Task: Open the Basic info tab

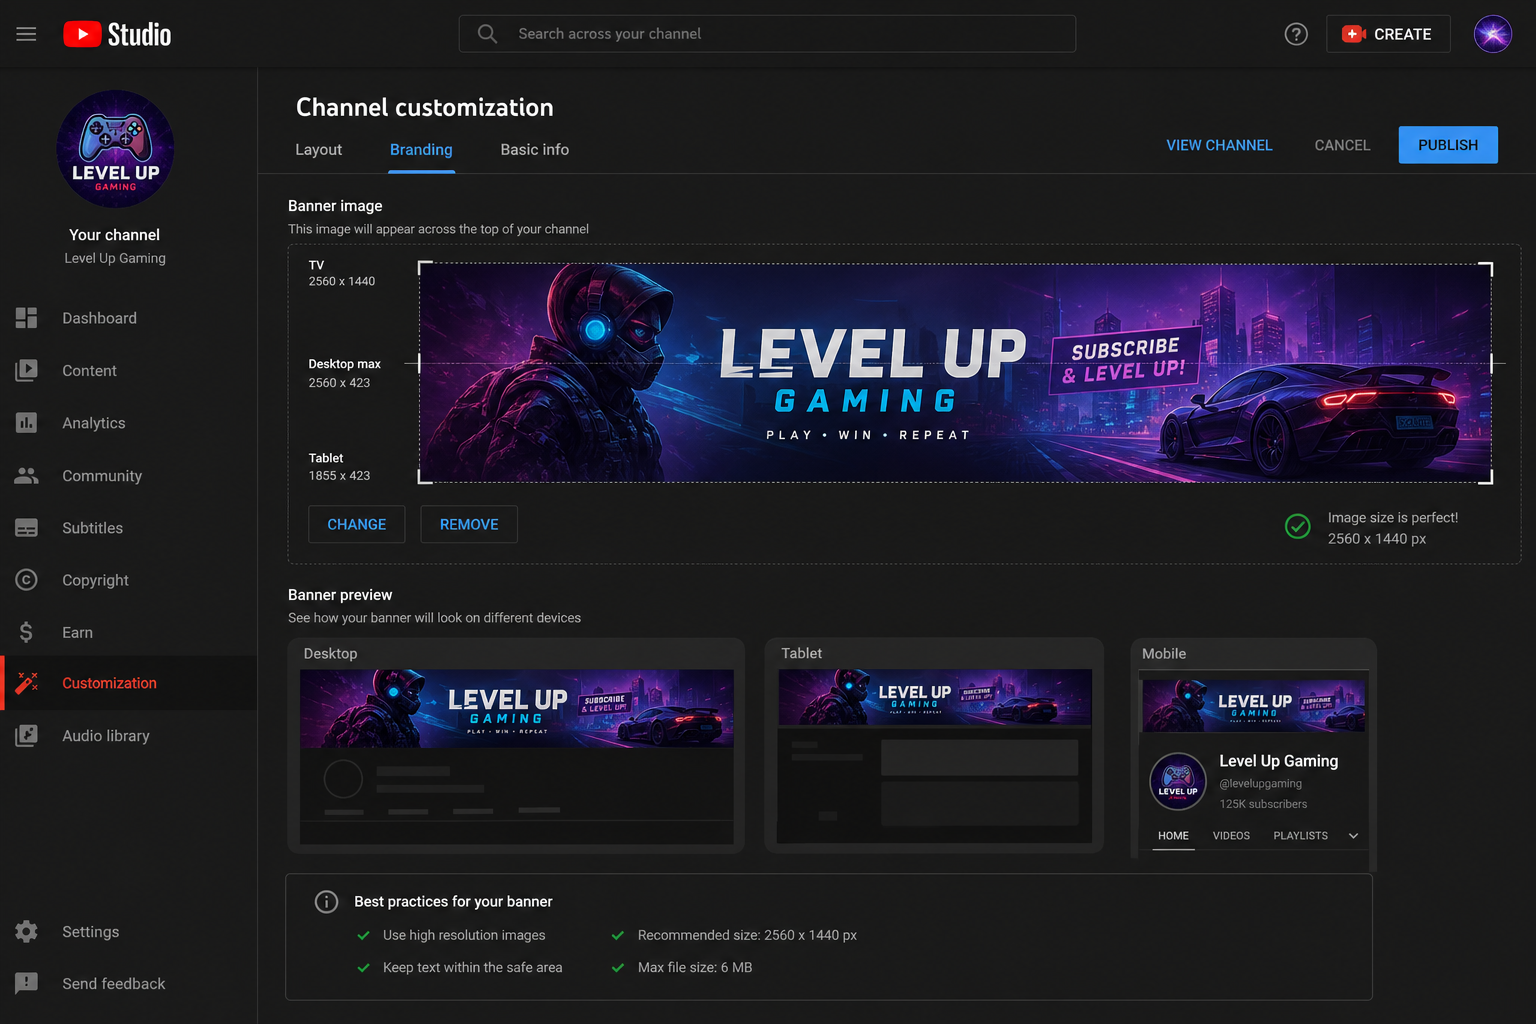Action: click(x=534, y=149)
